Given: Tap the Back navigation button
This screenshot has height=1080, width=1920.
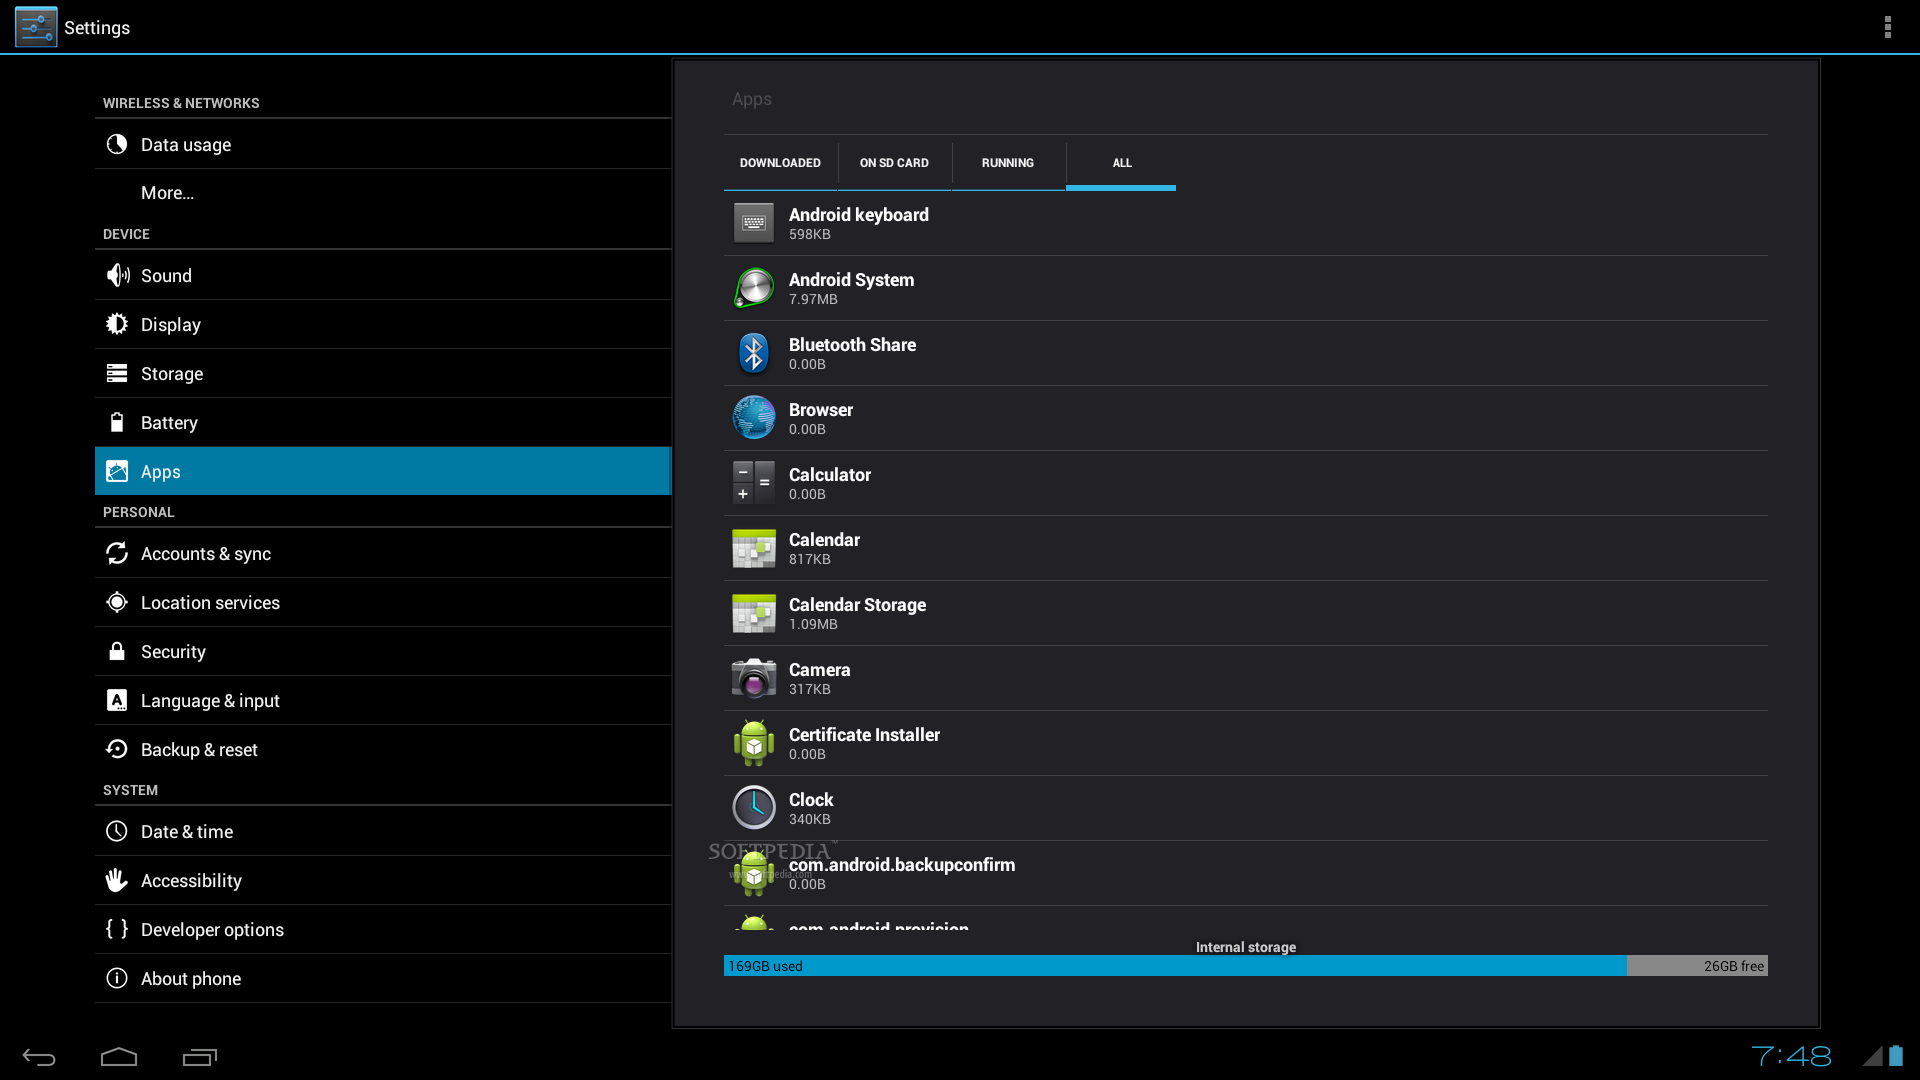Looking at the screenshot, I should point(39,1057).
